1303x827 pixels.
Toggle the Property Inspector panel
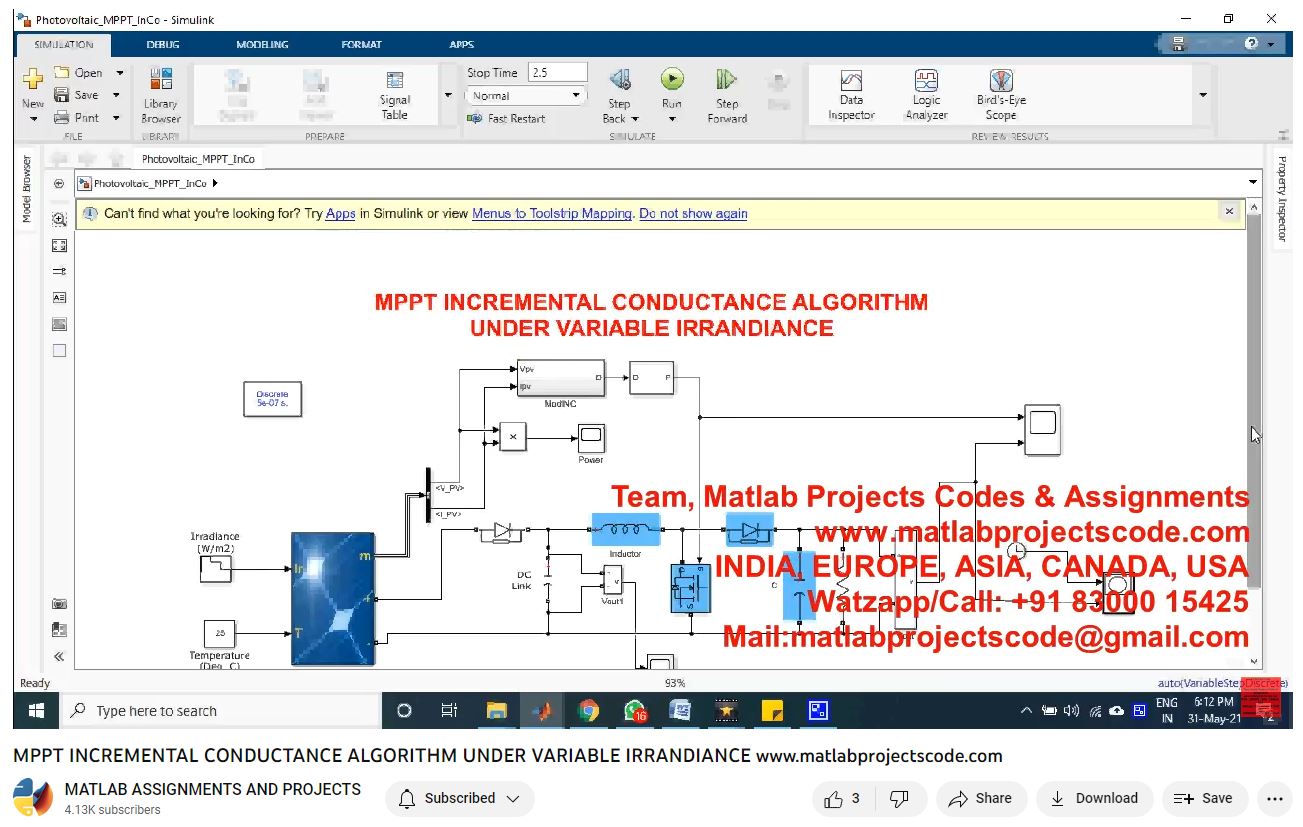click(x=1281, y=198)
